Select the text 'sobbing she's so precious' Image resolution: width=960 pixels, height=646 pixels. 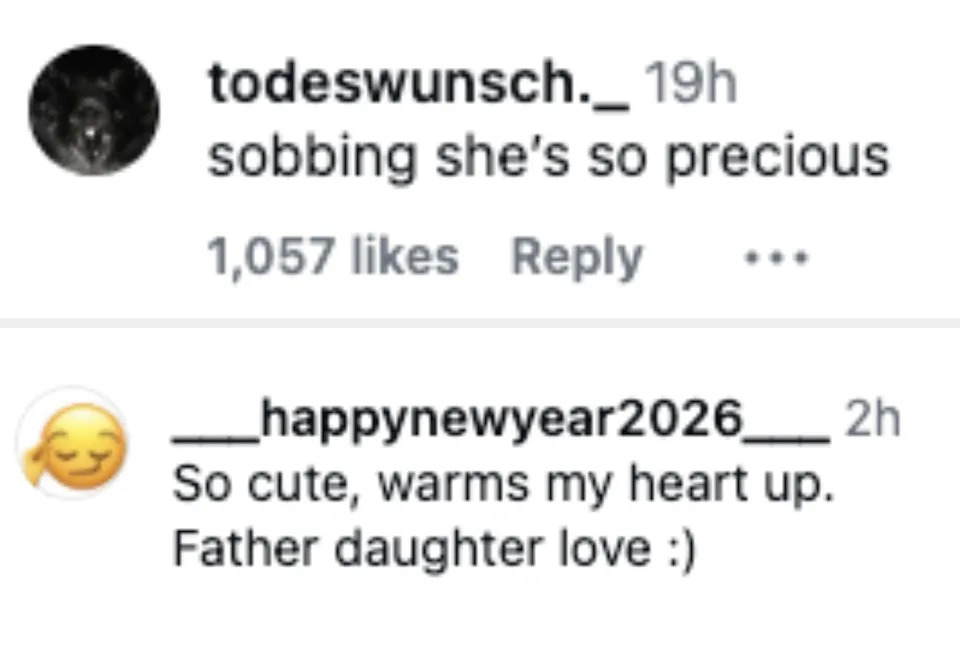[548, 155]
